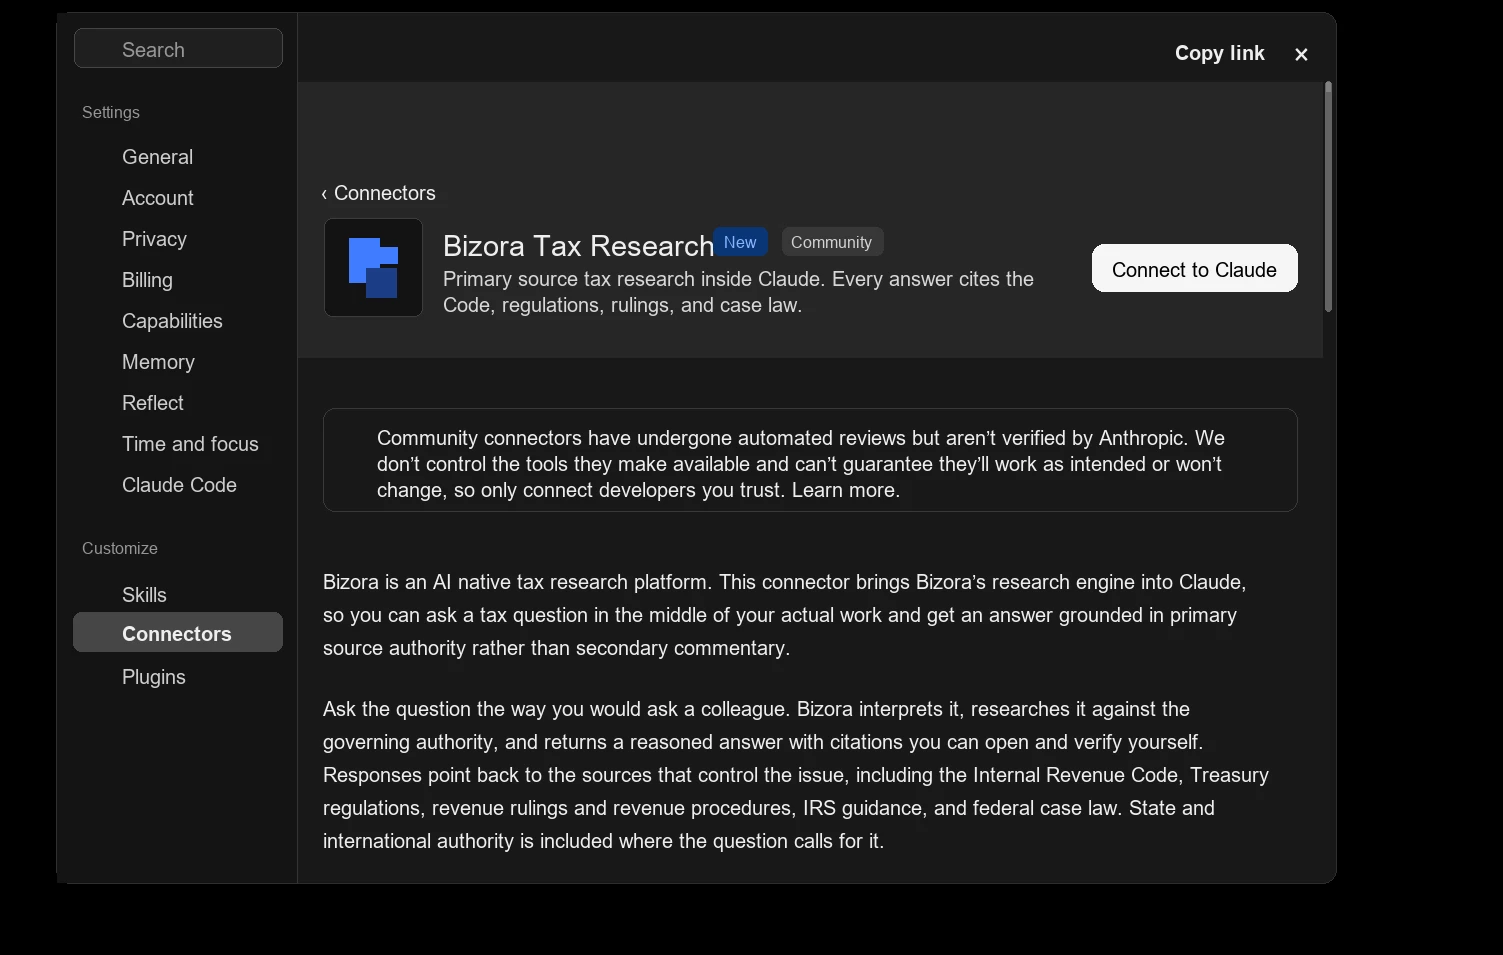Click the vertical scrollbar thumb
1503x955 pixels.
pos(1328,197)
